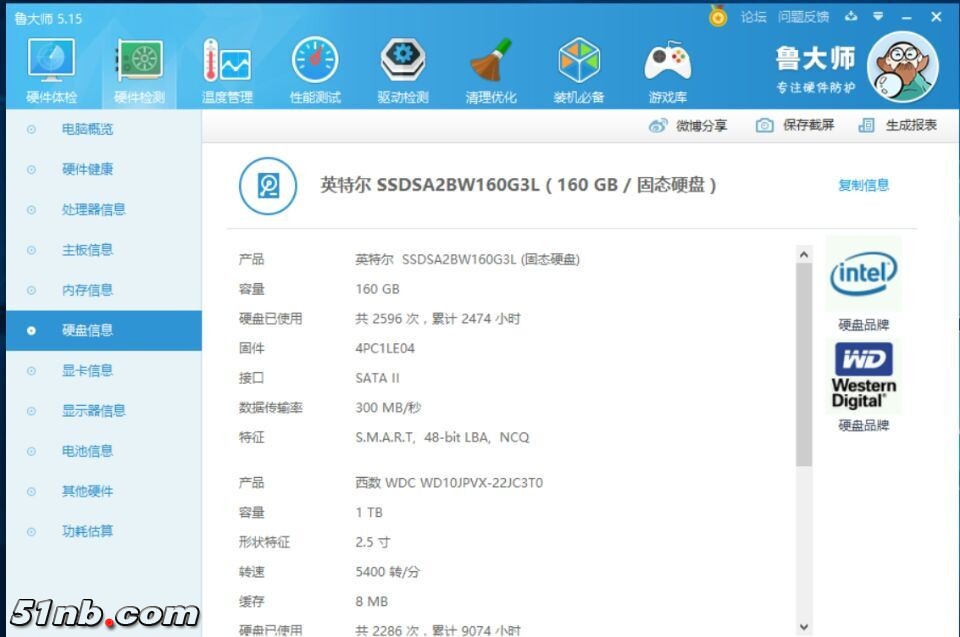Select 显卡信息 sidebar item
Viewport: 960px width, 637px height.
pyautogui.click(x=87, y=371)
